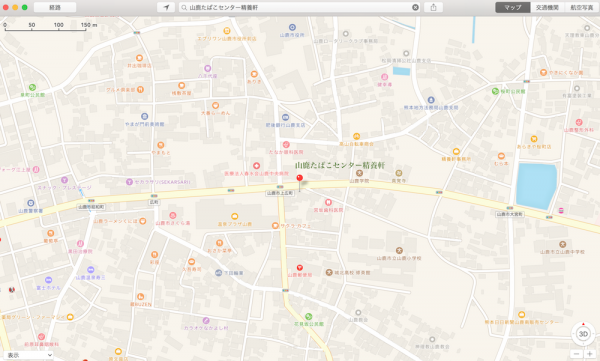Select the 山鹿市立山鹿小学校 school icon
The width and height of the screenshot is (600, 361).
[399, 251]
